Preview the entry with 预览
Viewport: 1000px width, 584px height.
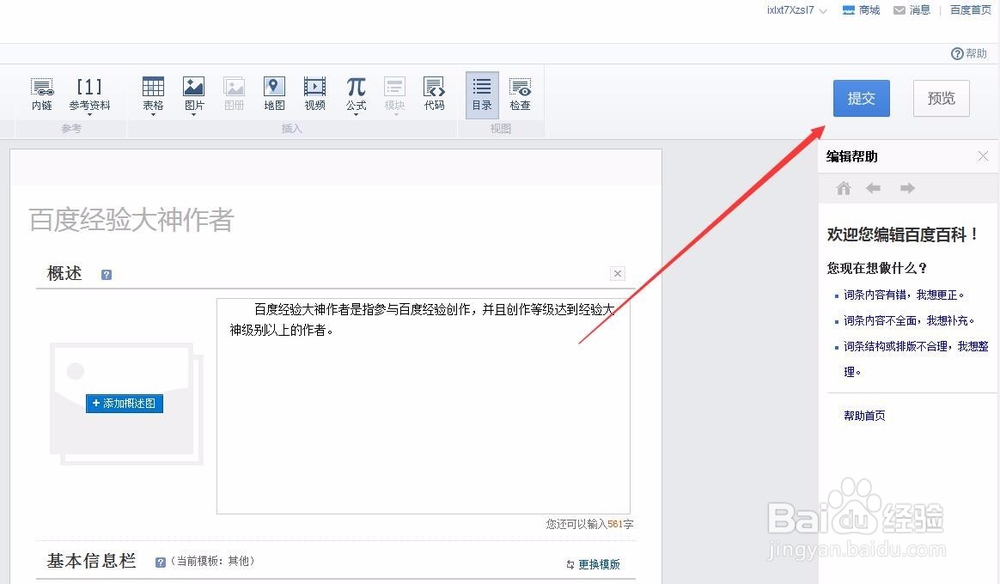click(x=941, y=98)
